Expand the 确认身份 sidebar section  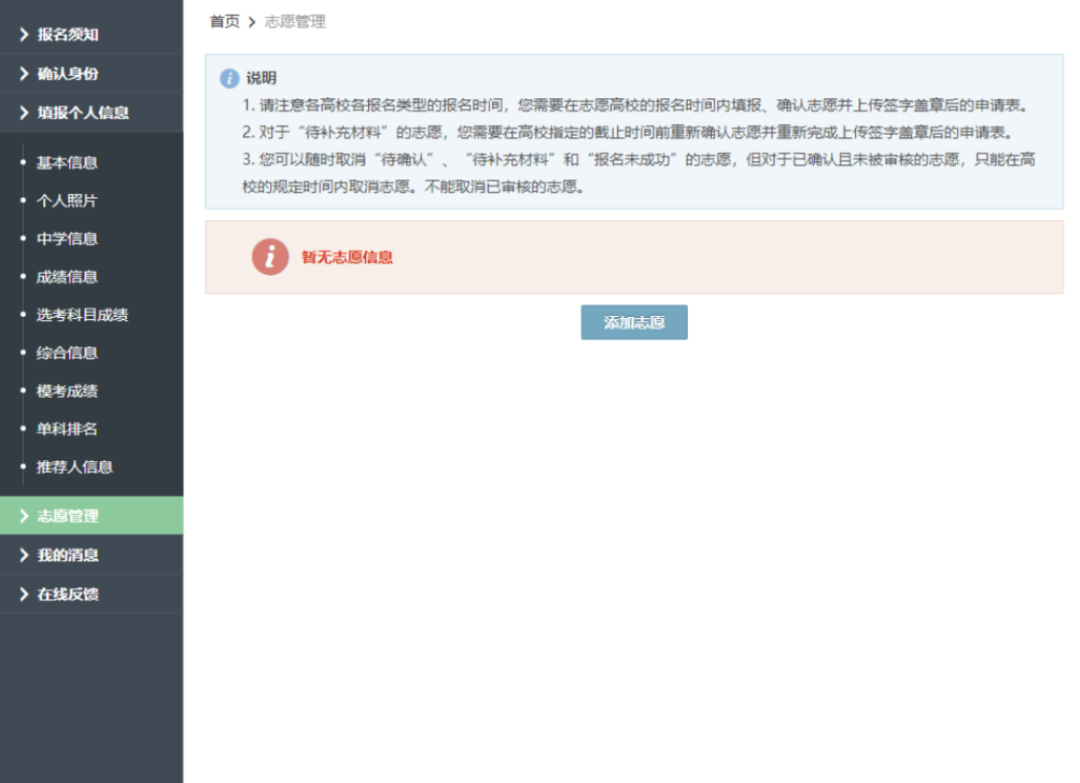pos(68,74)
